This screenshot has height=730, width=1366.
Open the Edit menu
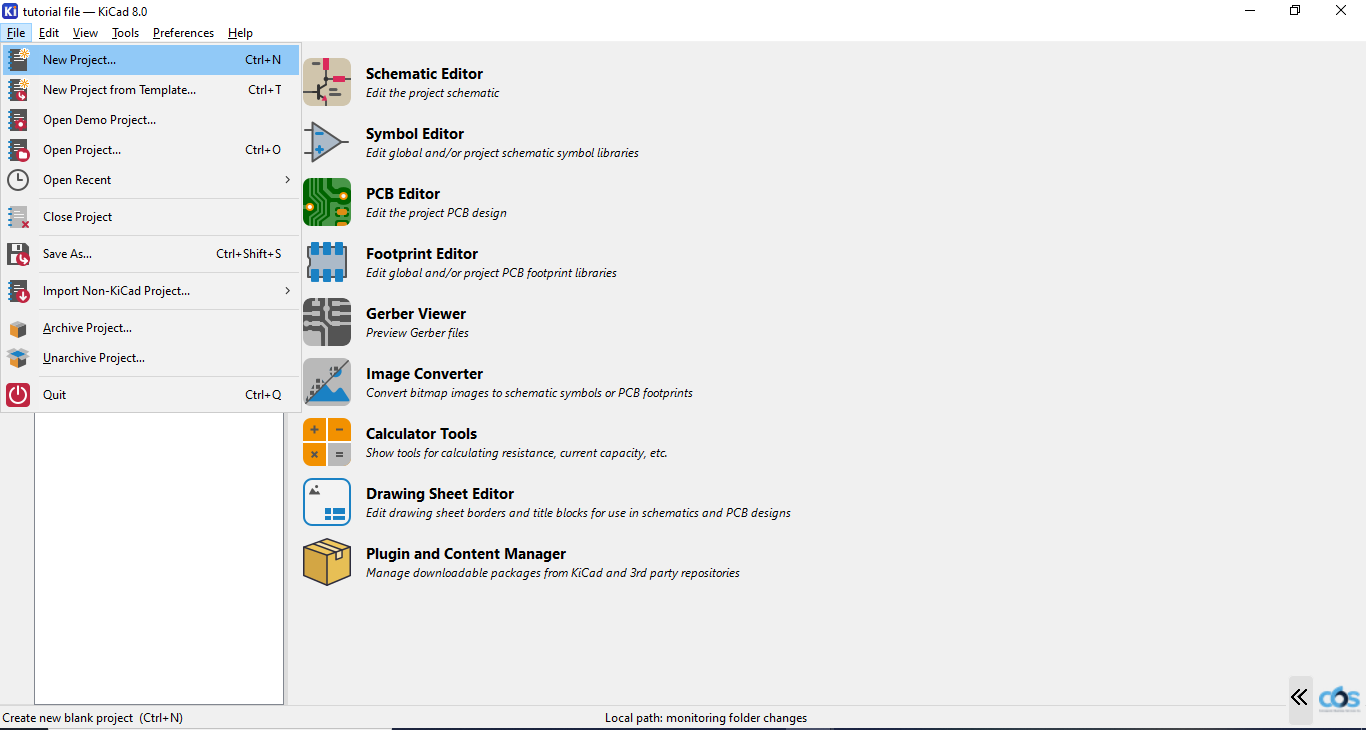point(49,33)
